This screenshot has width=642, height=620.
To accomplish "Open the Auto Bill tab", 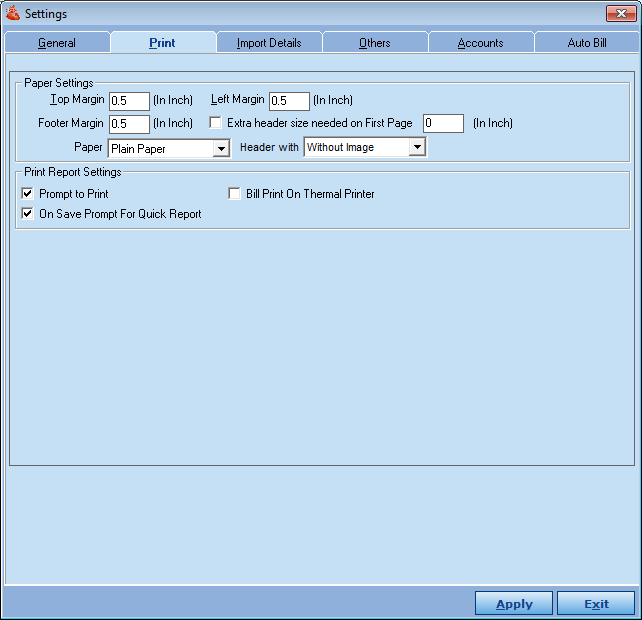I will tap(587, 43).
